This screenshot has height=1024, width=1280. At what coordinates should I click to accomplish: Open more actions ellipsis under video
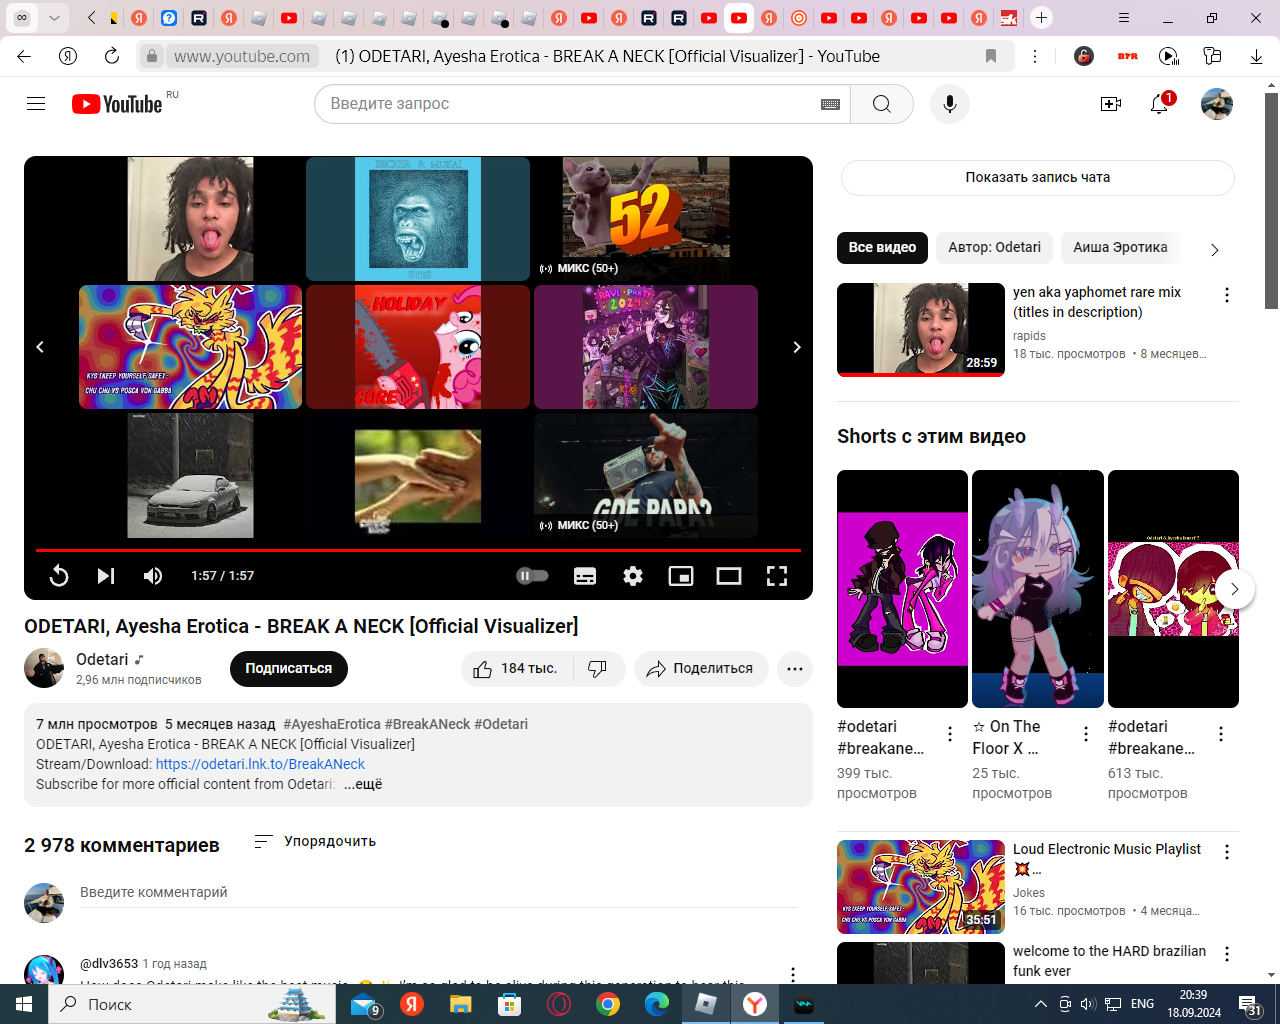coord(795,669)
